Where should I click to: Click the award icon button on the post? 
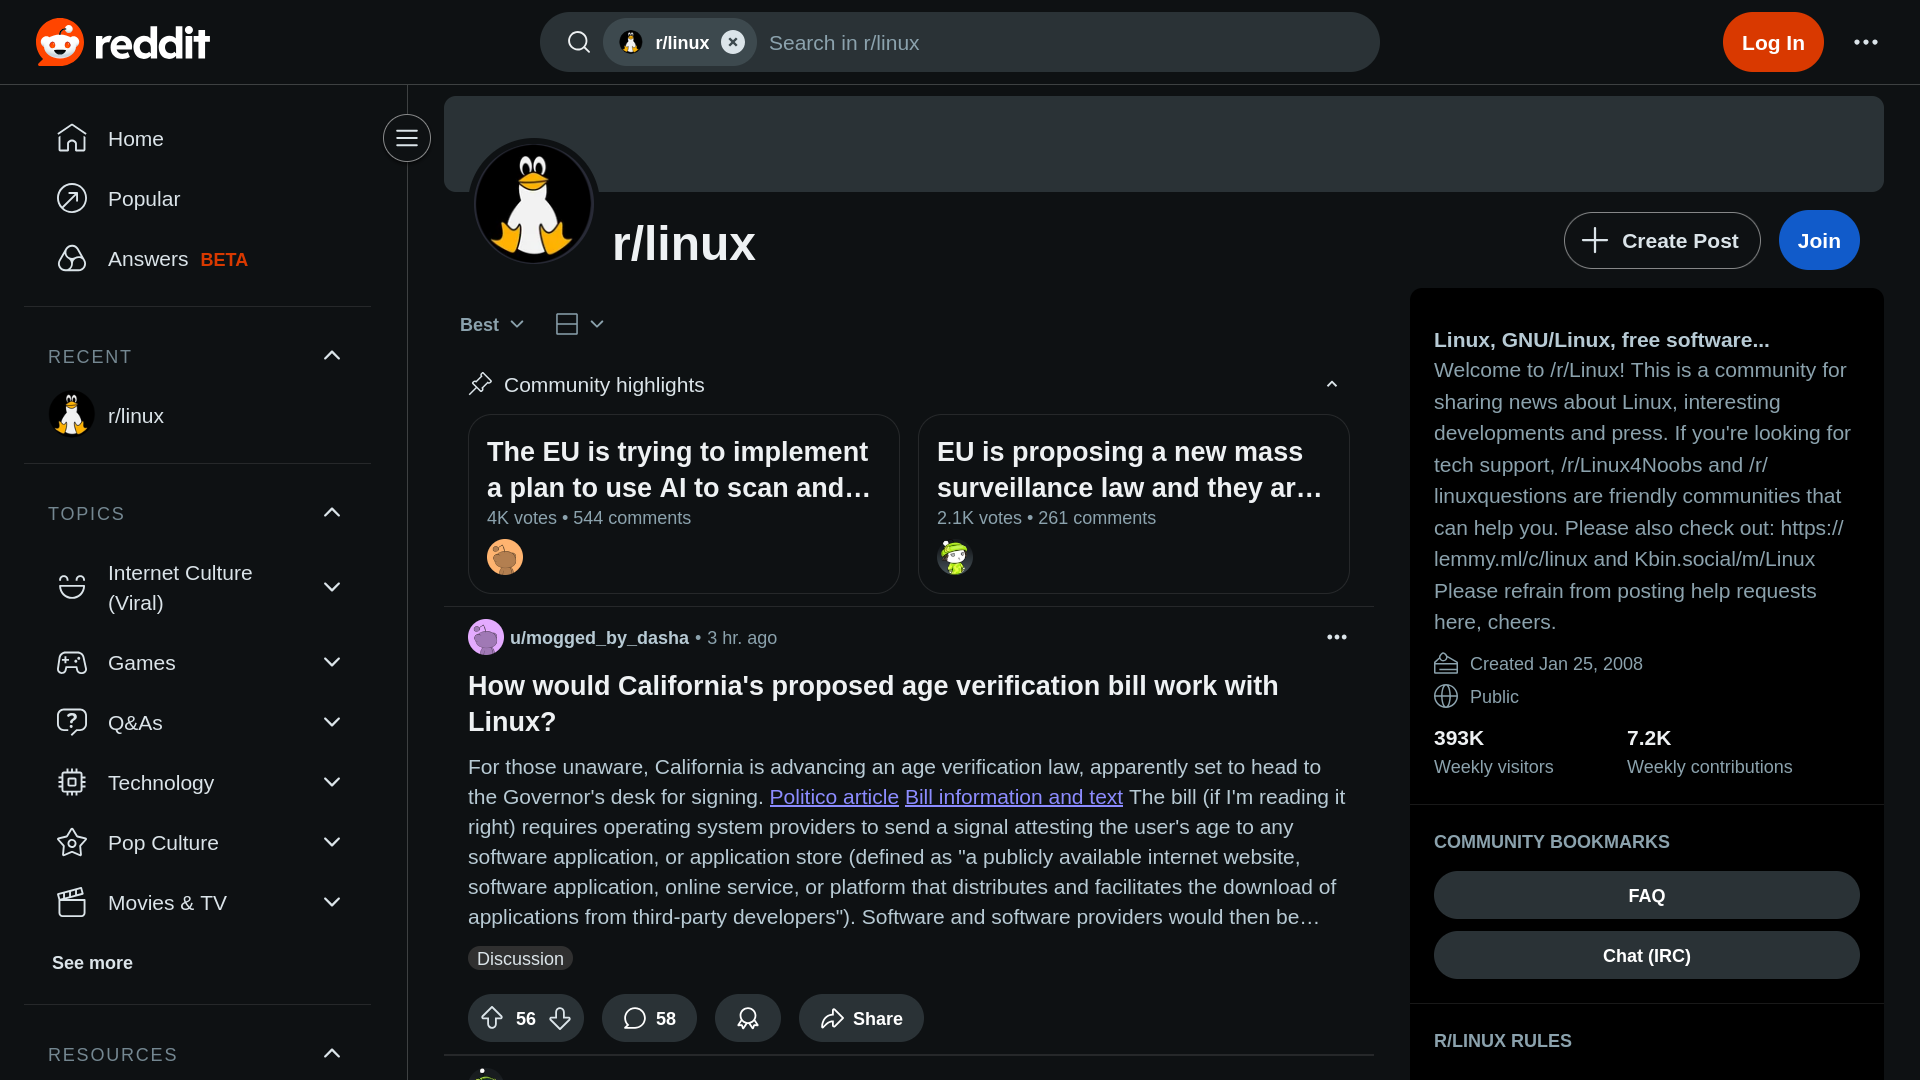coord(747,1018)
